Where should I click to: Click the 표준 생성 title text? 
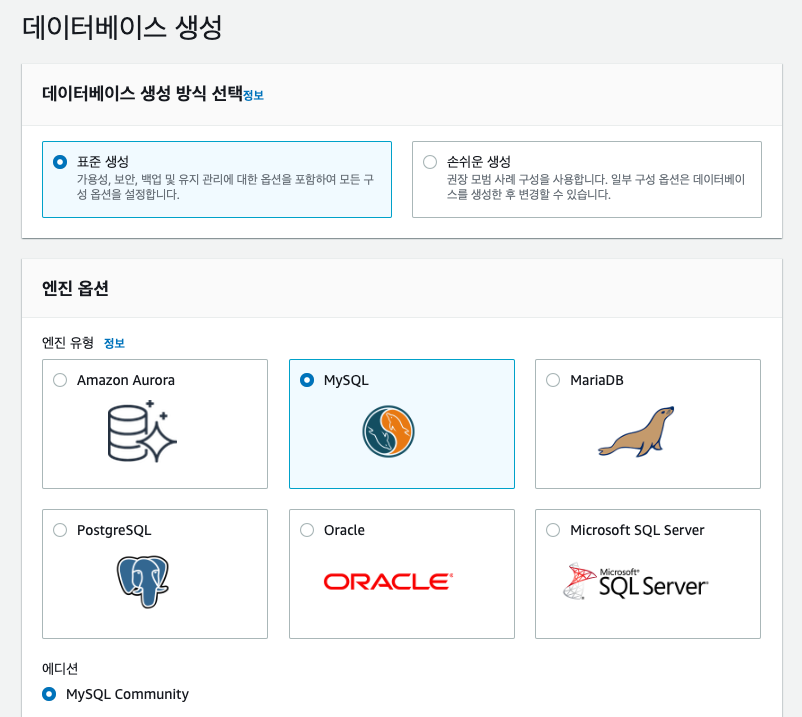pyautogui.click(x=103, y=162)
